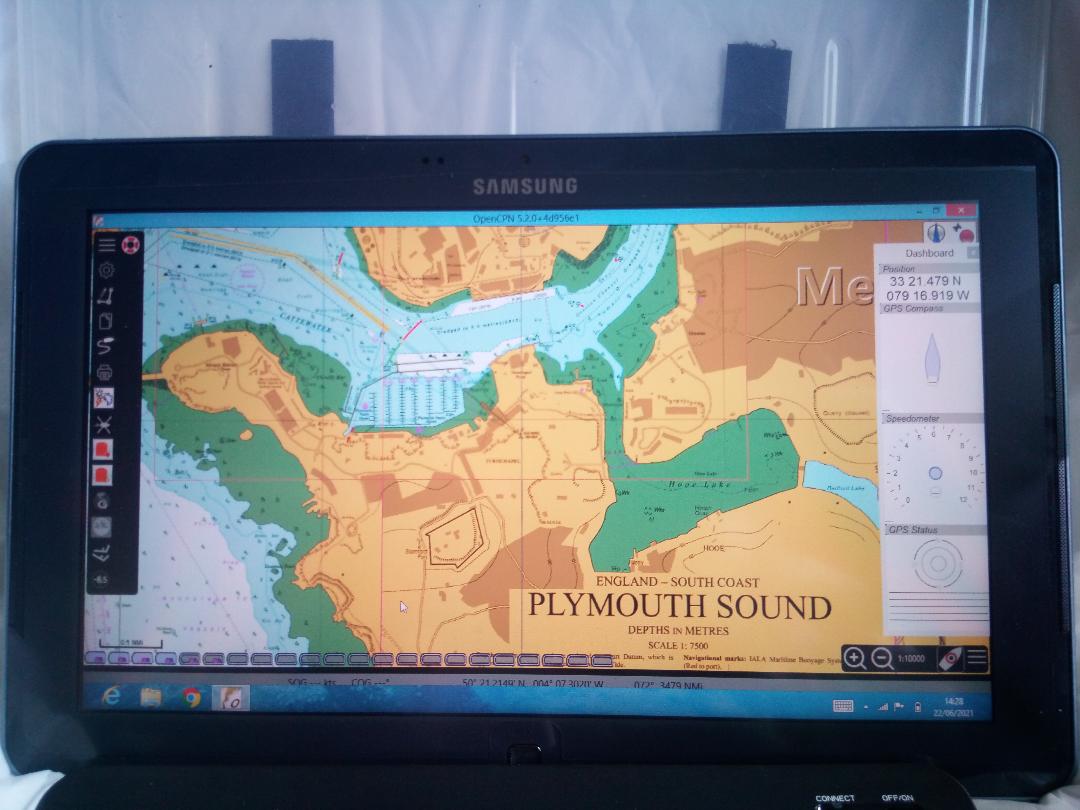Click the compass needle instrument

pyautogui.click(x=932, y=357)
